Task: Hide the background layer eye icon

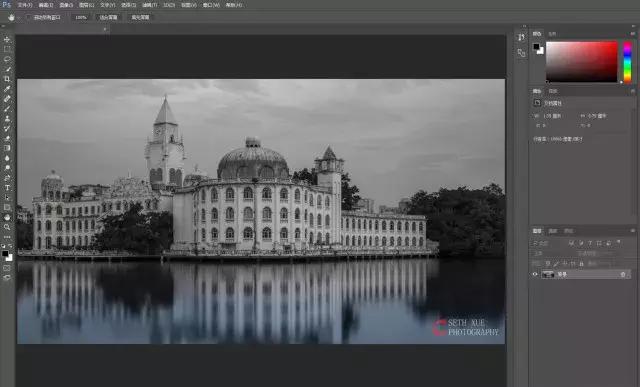Action: (535, 275)
